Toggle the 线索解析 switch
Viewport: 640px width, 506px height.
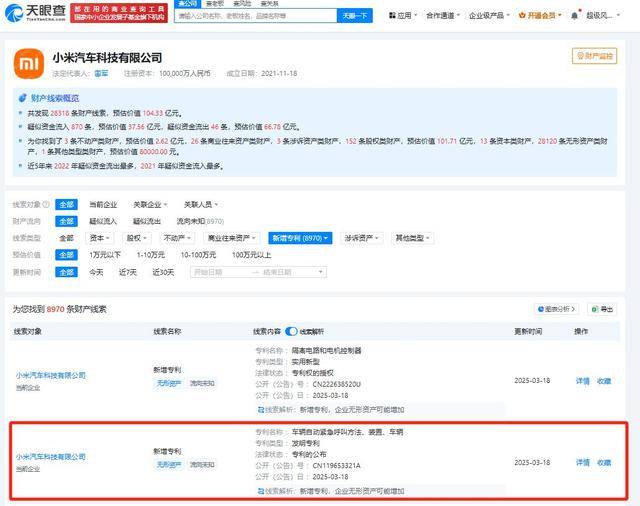click(291, 331)
